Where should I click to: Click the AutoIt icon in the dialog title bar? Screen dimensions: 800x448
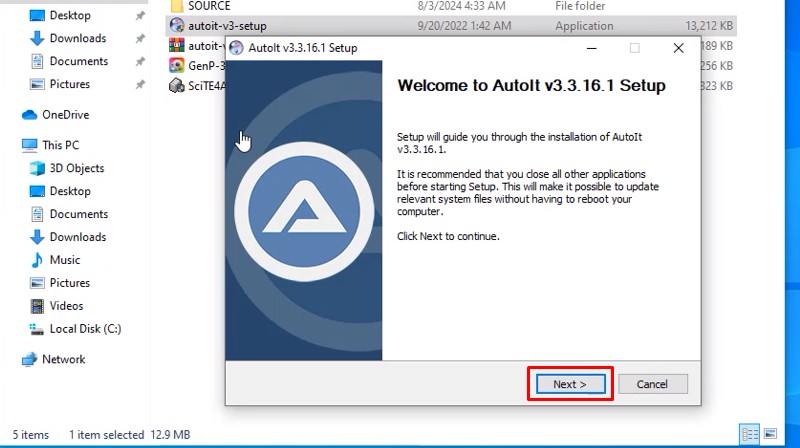237,48
